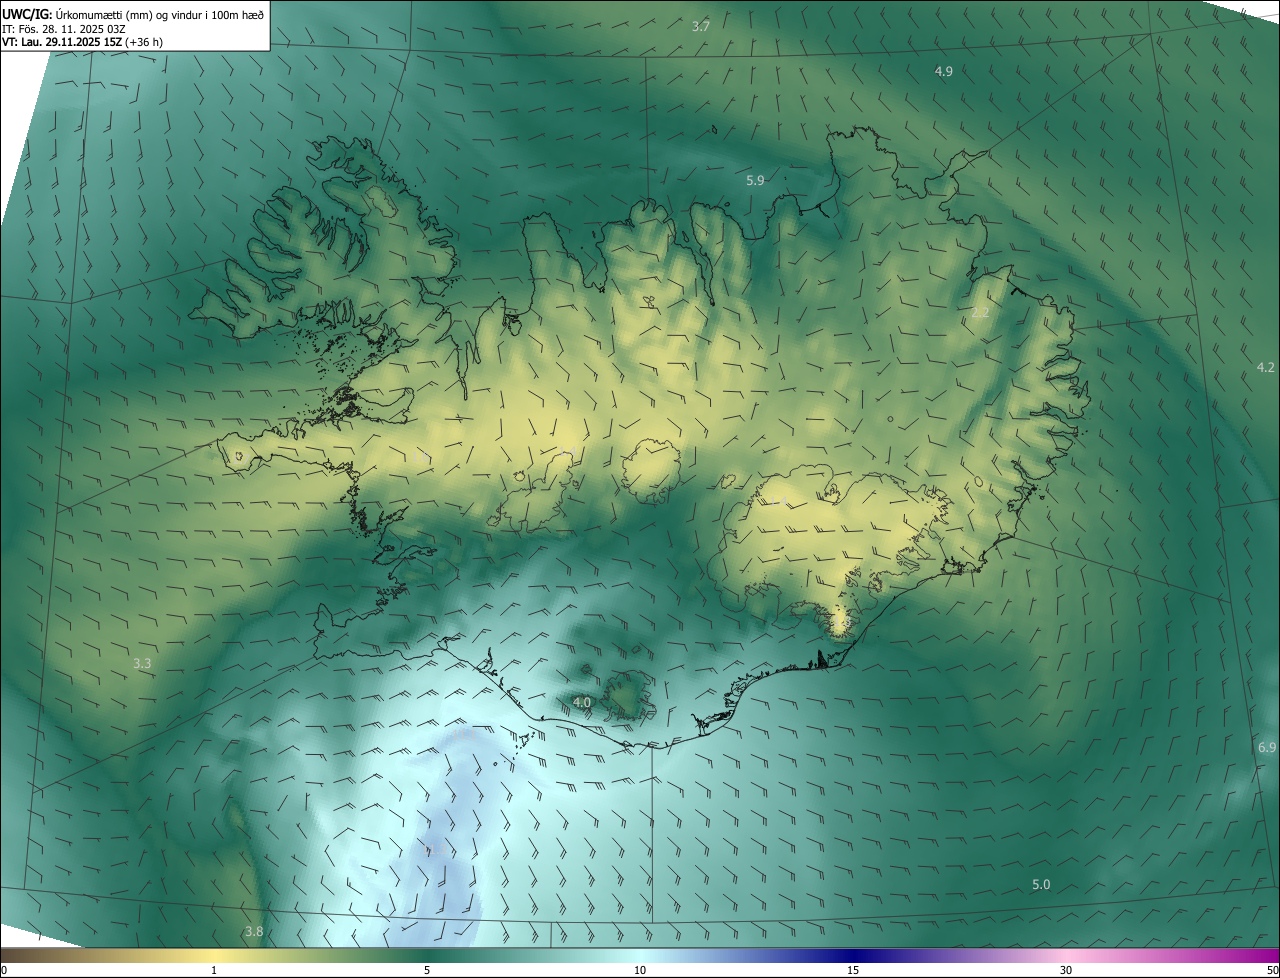Select the 5.0 value label on the map
Viewport: 1280px width, 978px height.
click(1041, 884)
